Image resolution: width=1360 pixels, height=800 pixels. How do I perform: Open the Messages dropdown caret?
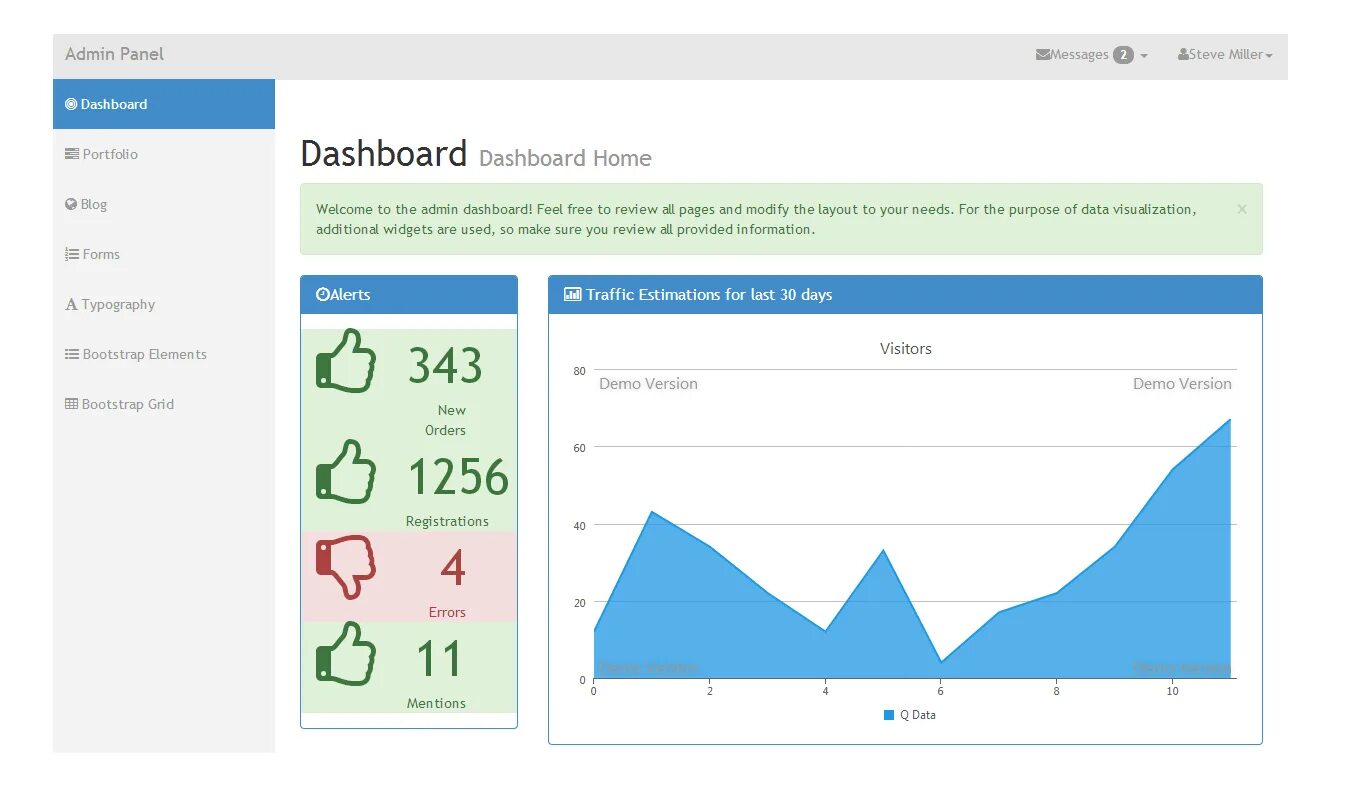point(1144,56)
